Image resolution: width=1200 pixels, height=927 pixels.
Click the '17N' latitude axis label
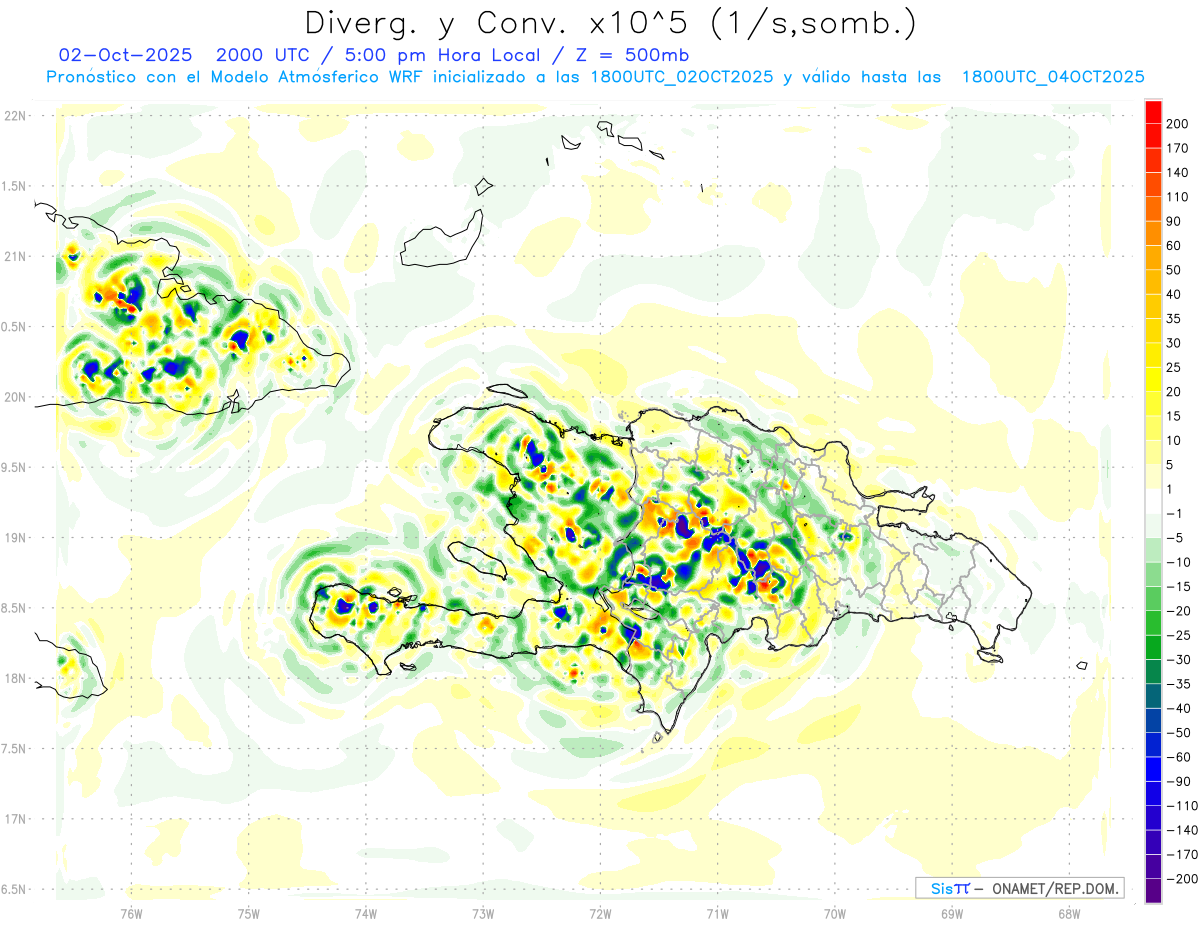16,819
